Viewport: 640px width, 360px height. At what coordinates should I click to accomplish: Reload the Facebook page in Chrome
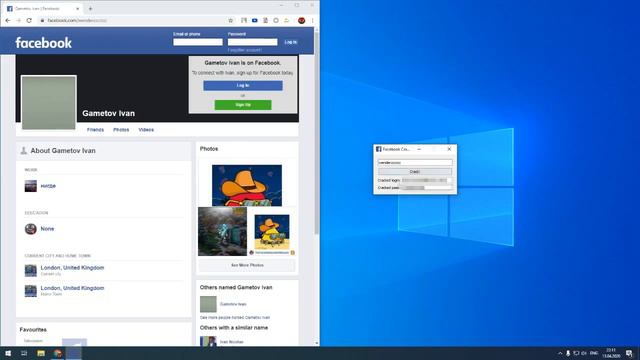tap(29, 20)
